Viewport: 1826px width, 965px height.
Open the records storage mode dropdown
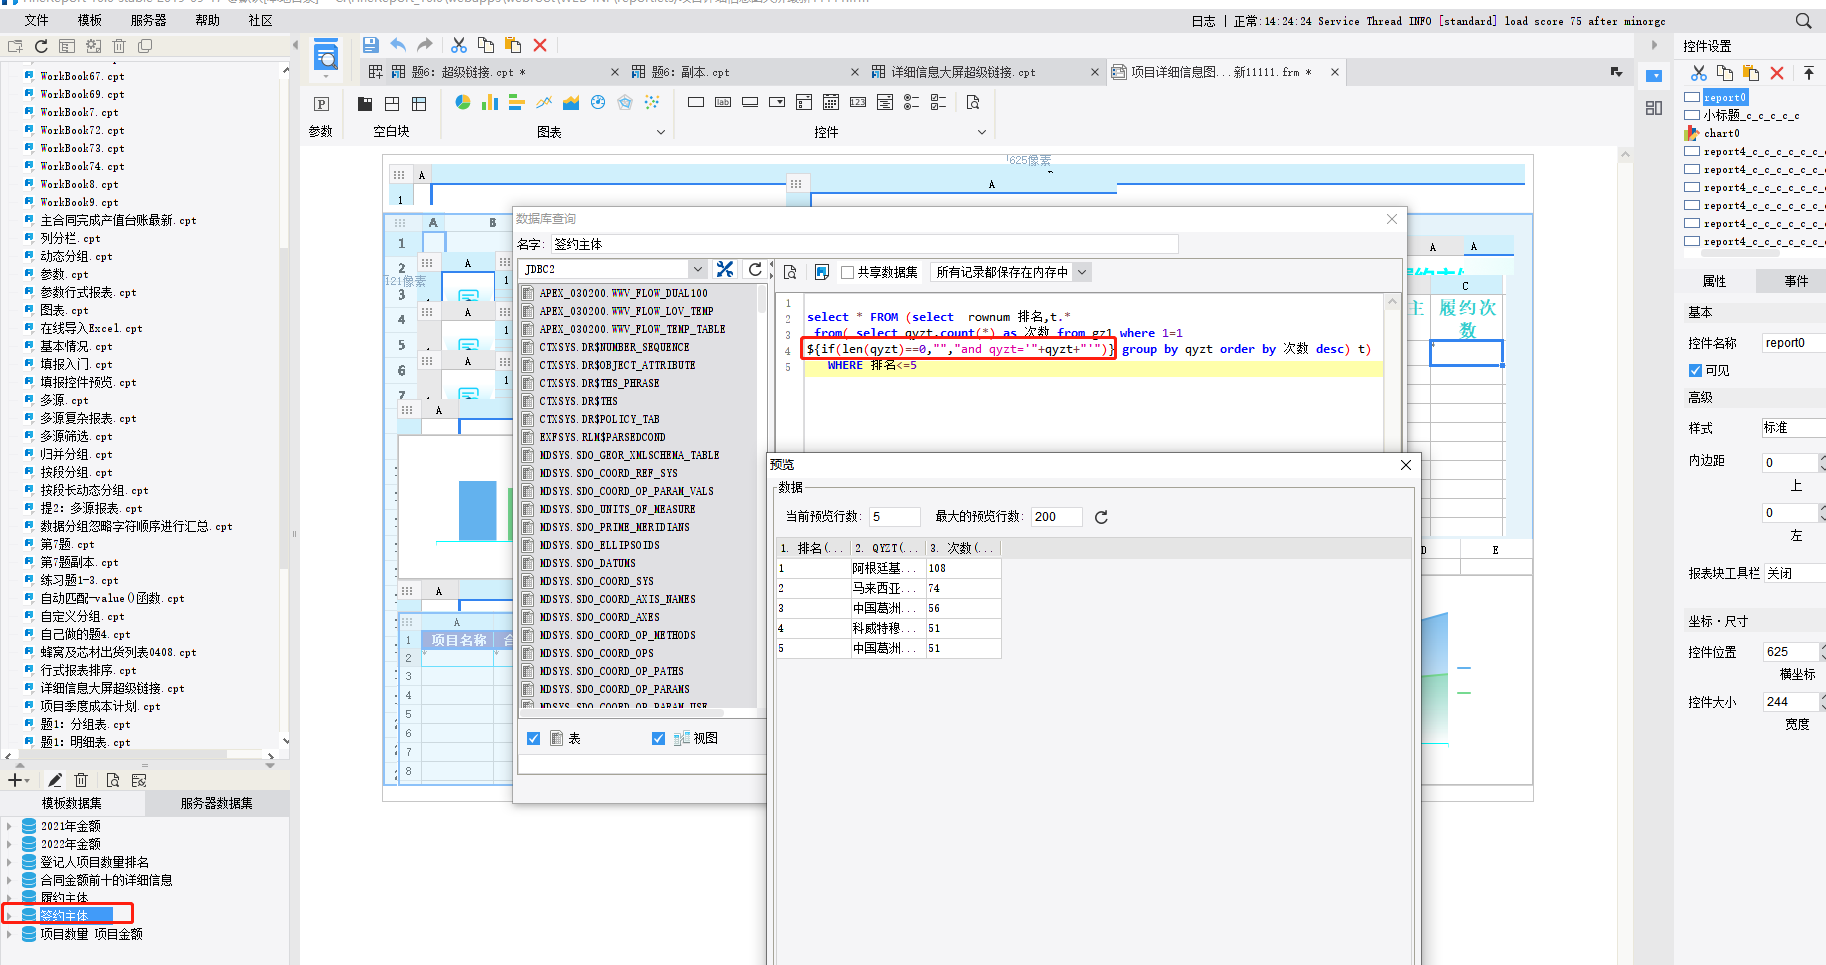pos(1081,272)
